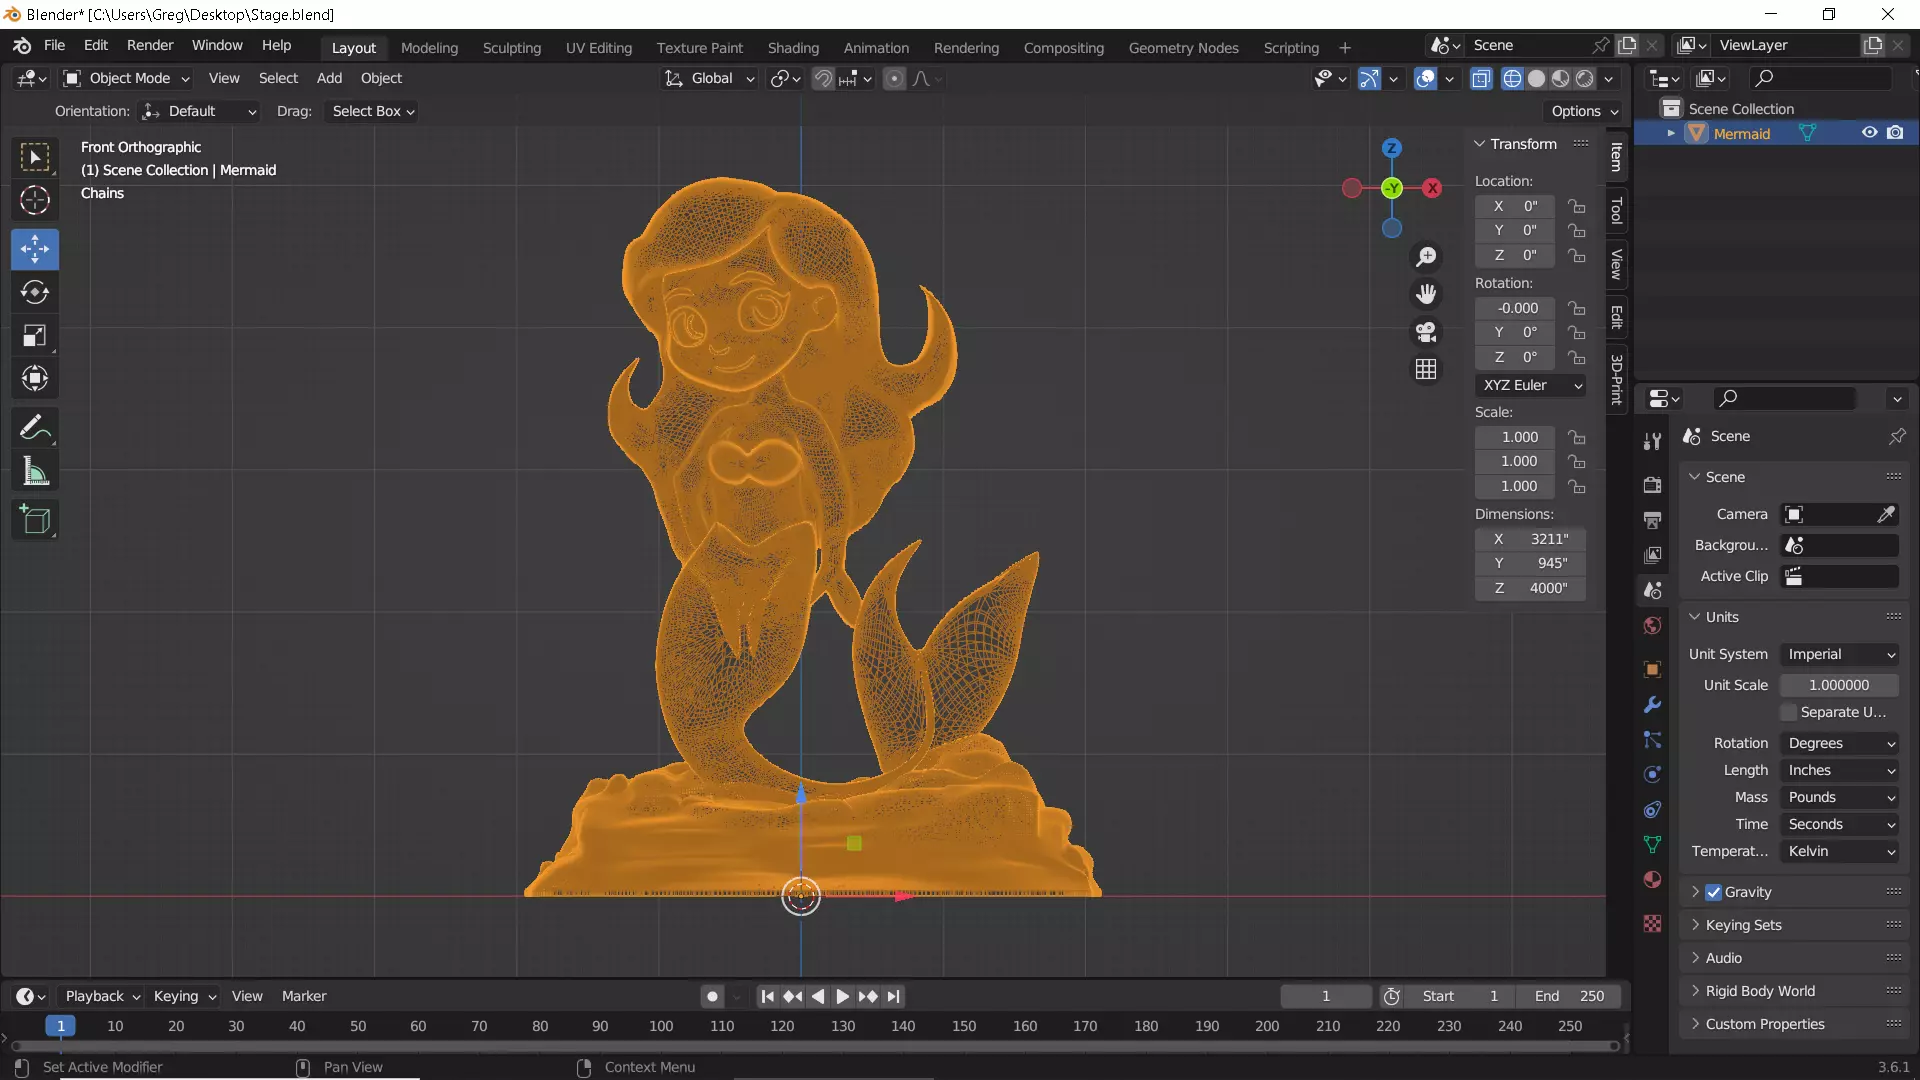The height and width of the screenshot is (1080, 1920).
Task: Open Object properties tab icon
Action: pos(1652,669)
